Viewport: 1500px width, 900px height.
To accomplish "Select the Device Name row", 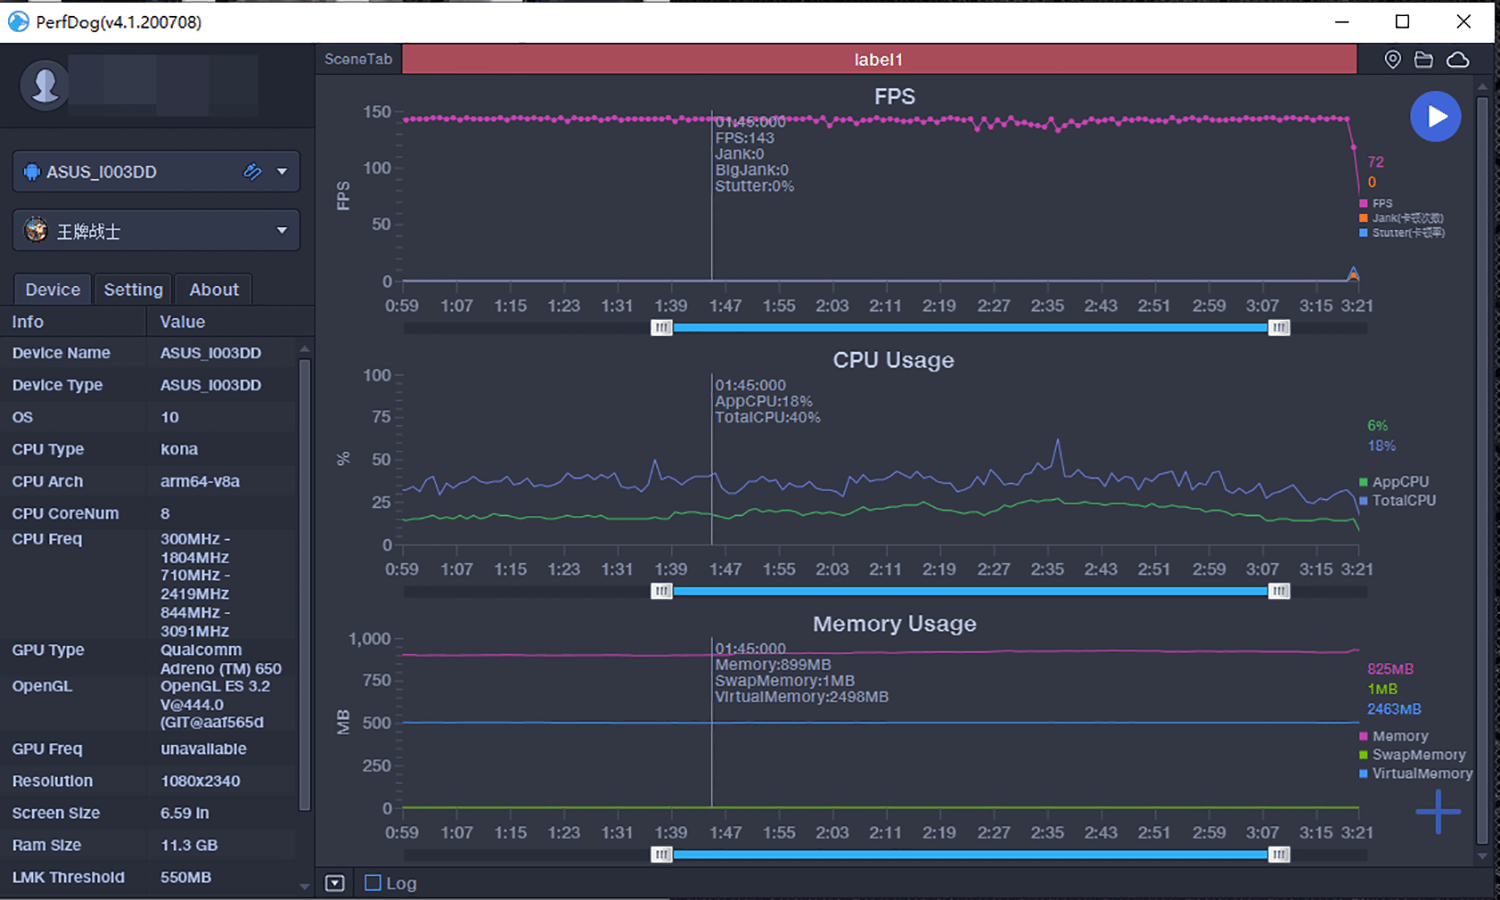I will [x=149, y=353].
